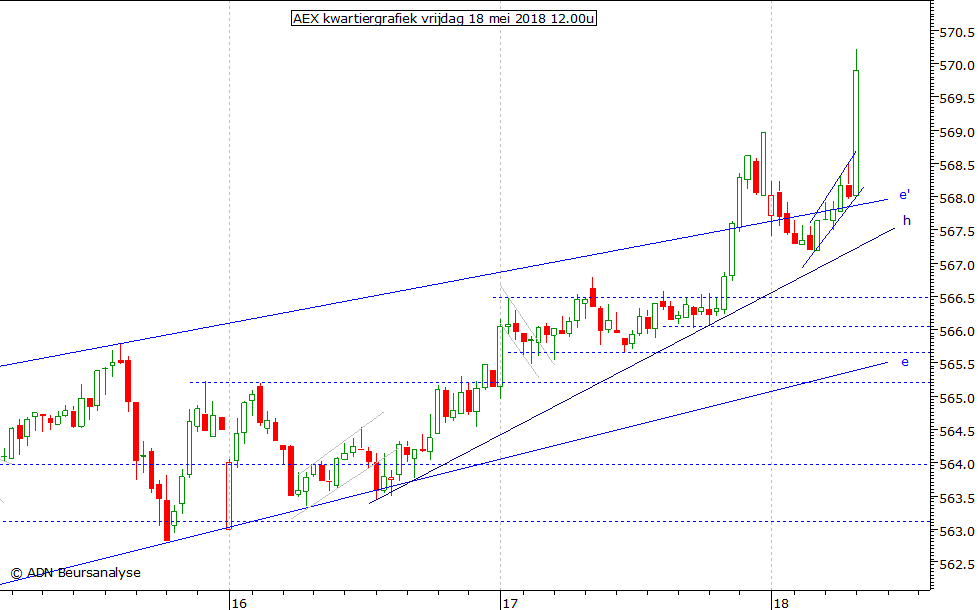
Task: Select the price label 568.5
Action: [957, 165]
